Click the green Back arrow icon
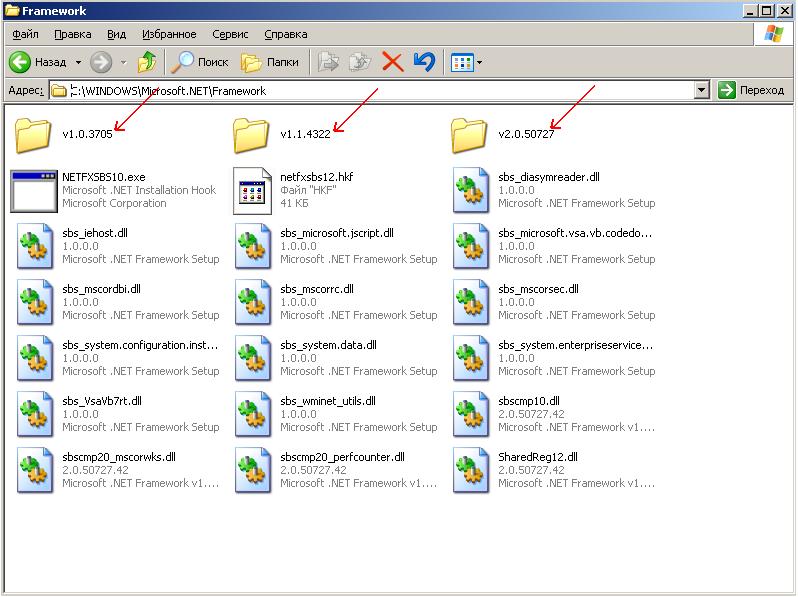The width and height of the screenshot is (798, 597). 20,62
